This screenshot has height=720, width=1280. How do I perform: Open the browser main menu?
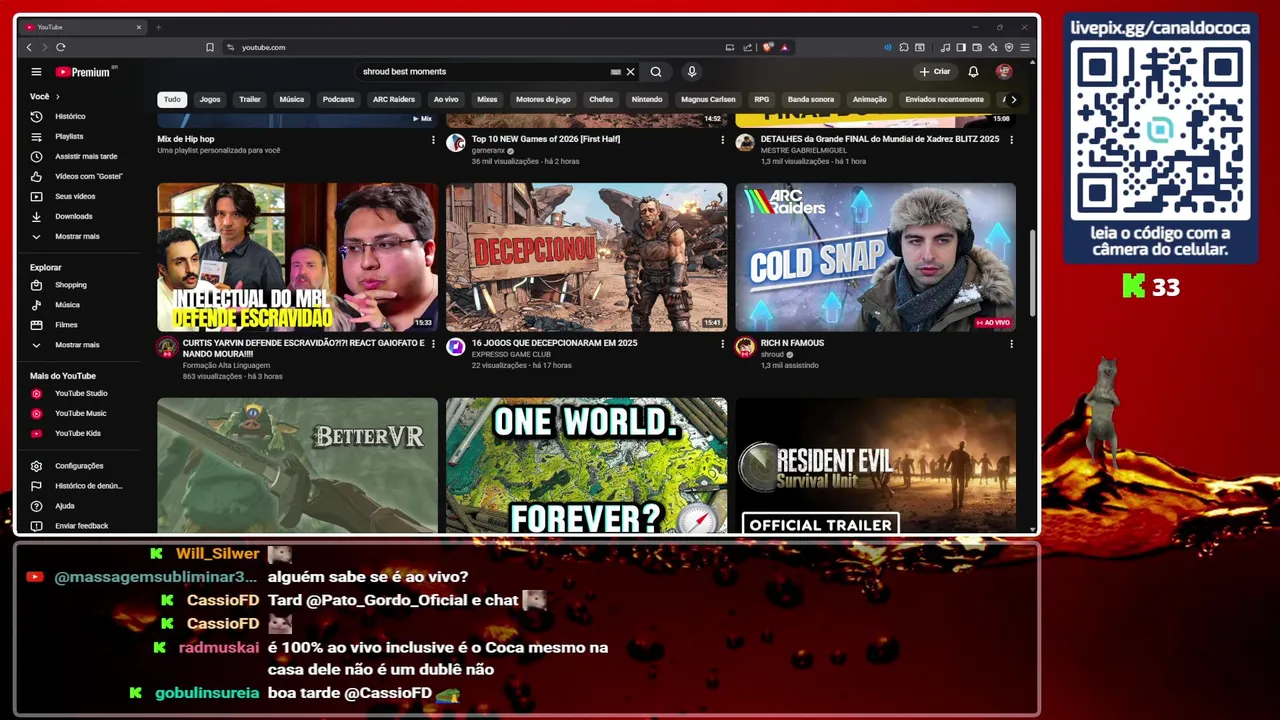click(x=1025, y=47)
